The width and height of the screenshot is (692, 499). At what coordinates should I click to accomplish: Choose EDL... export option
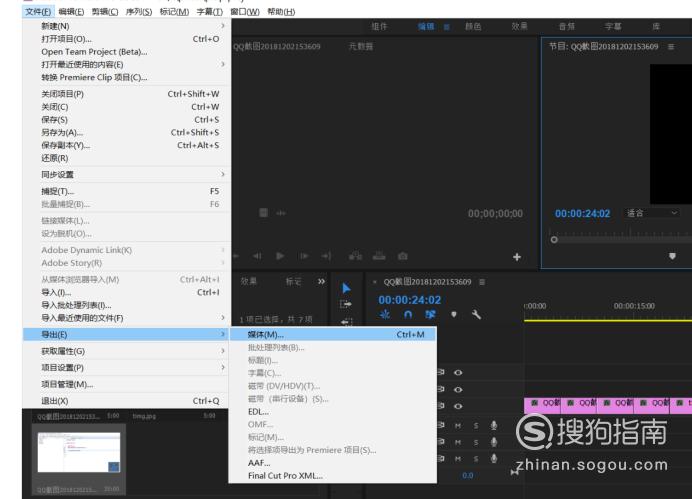click(x=333, y=412)
